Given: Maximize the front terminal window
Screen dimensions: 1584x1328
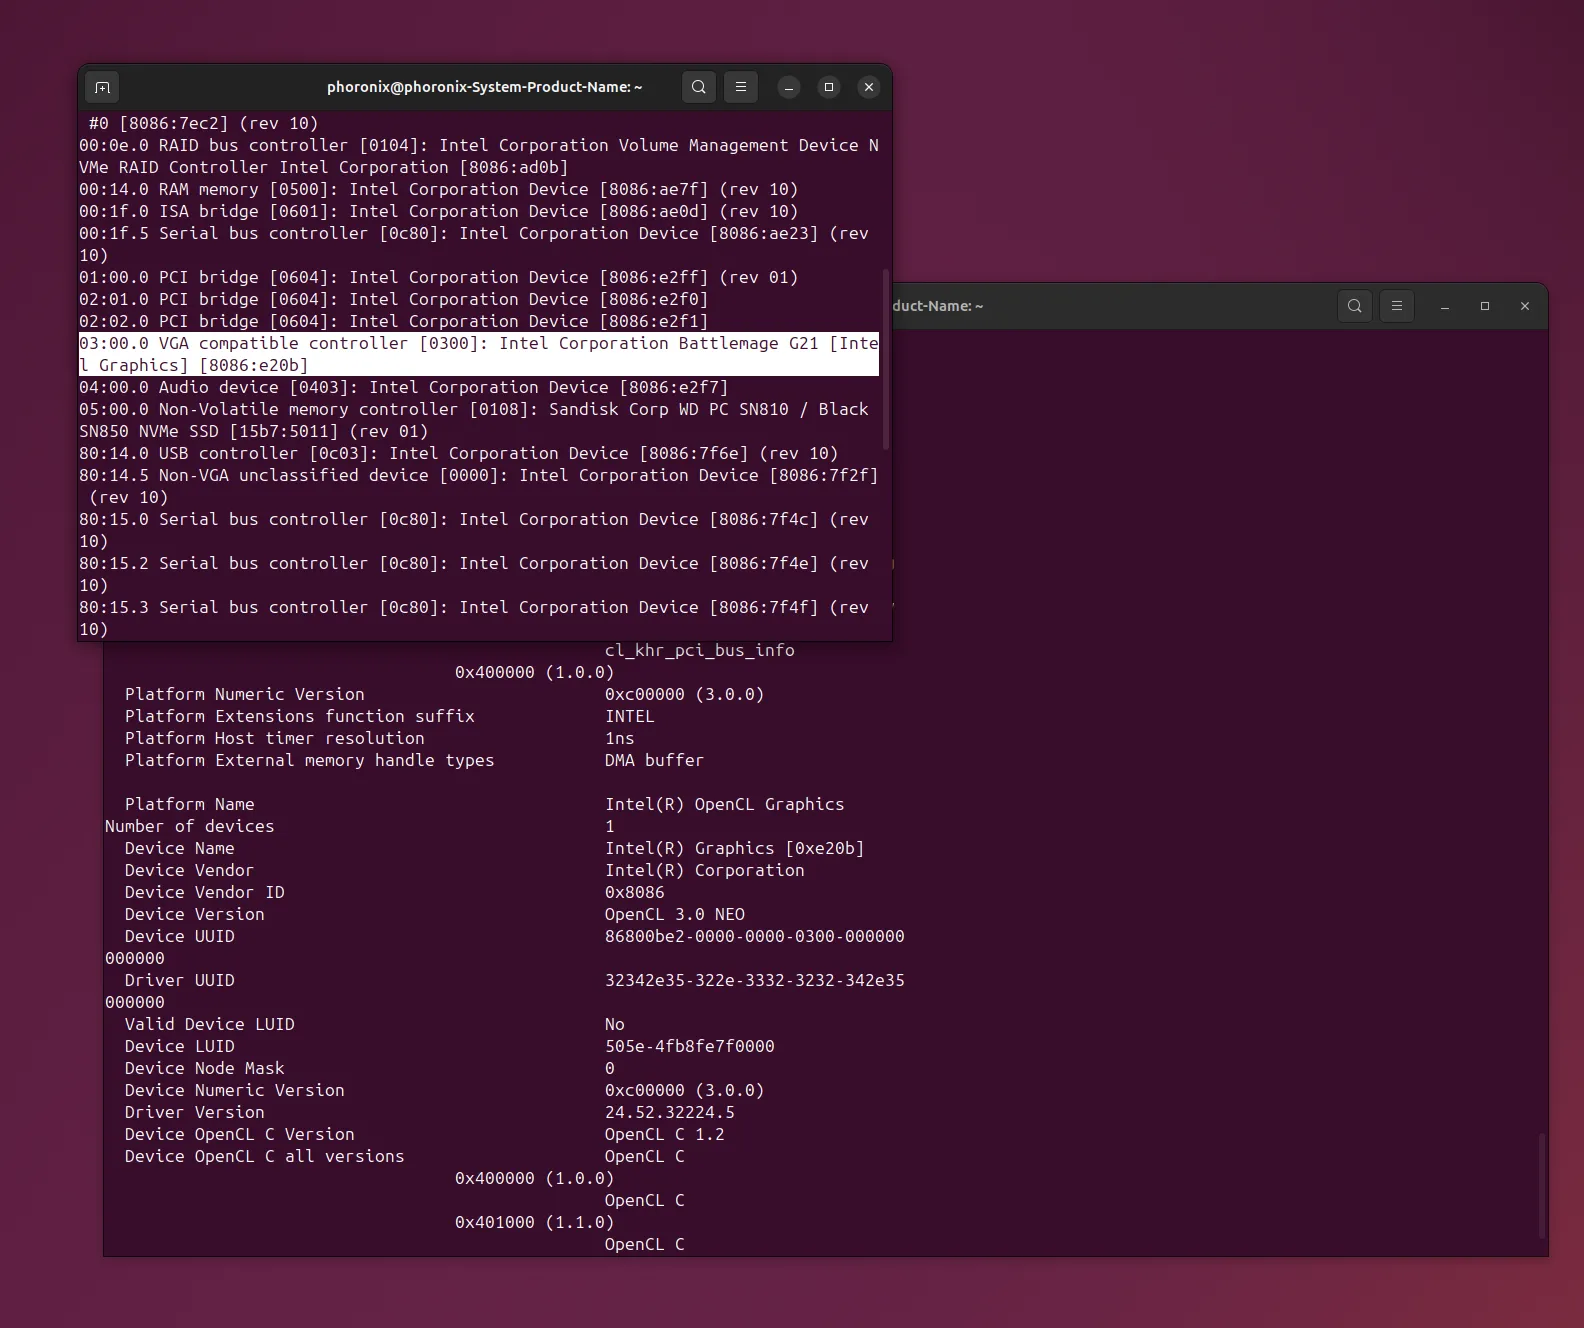Looking at the screenshot, I should (829, 87).
